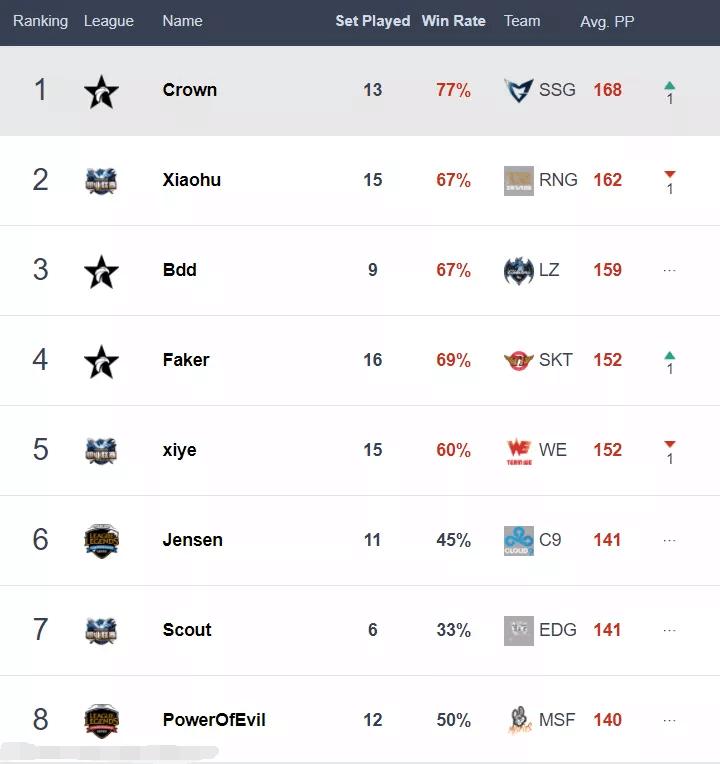Click the MSF team logo icon
Viewport: 720px width, 764px height.
pos(519,720)
